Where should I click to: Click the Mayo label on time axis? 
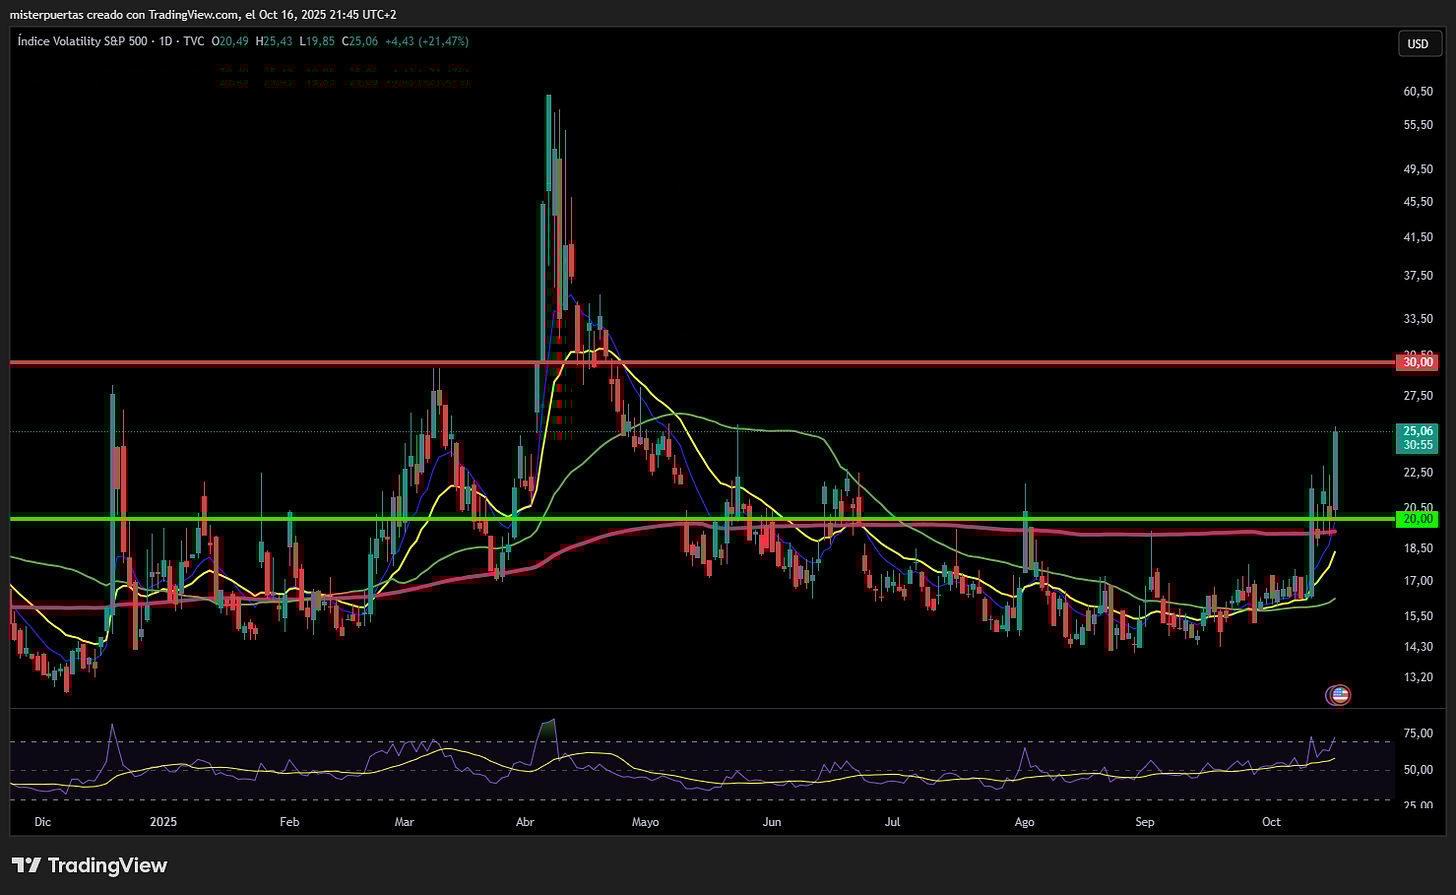[x=646, y=822]
